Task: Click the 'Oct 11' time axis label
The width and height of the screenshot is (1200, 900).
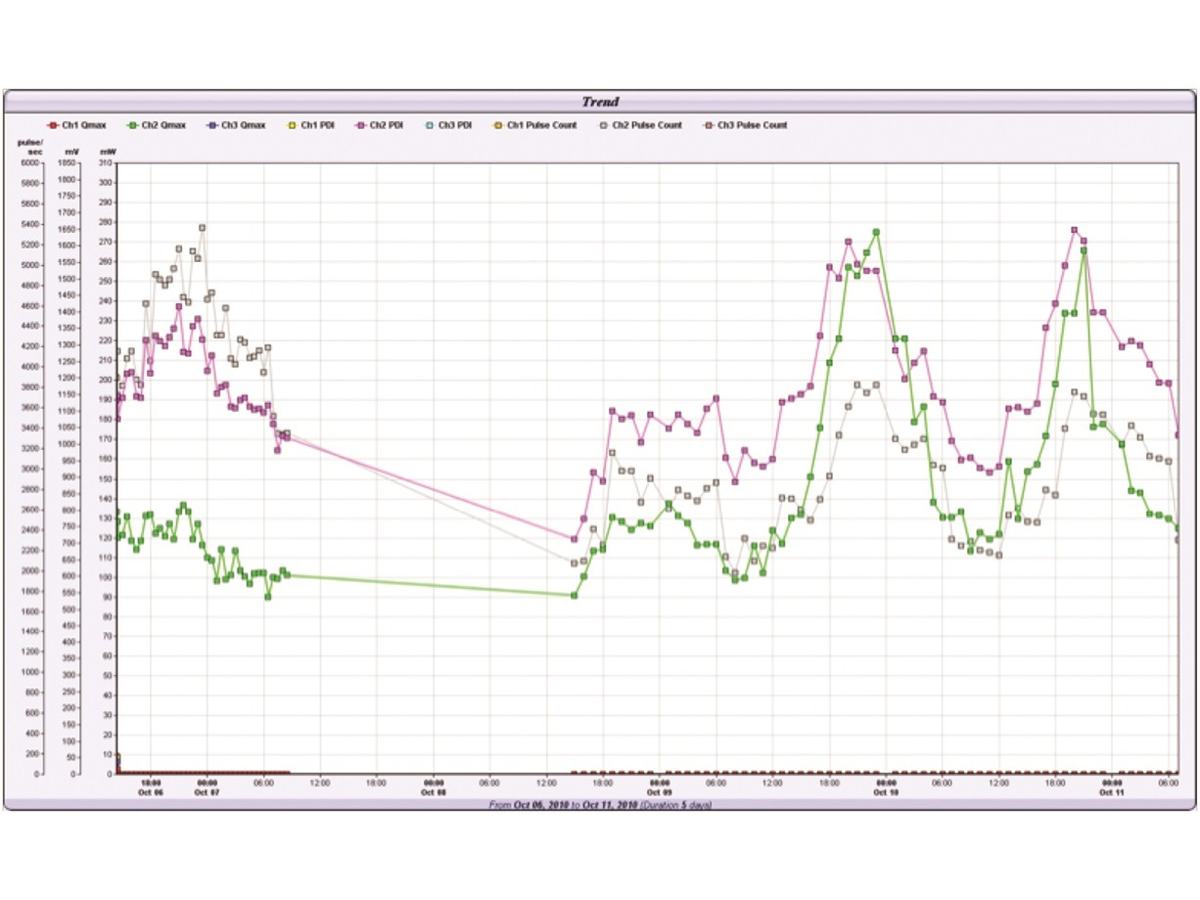Action: point(1112,792)
